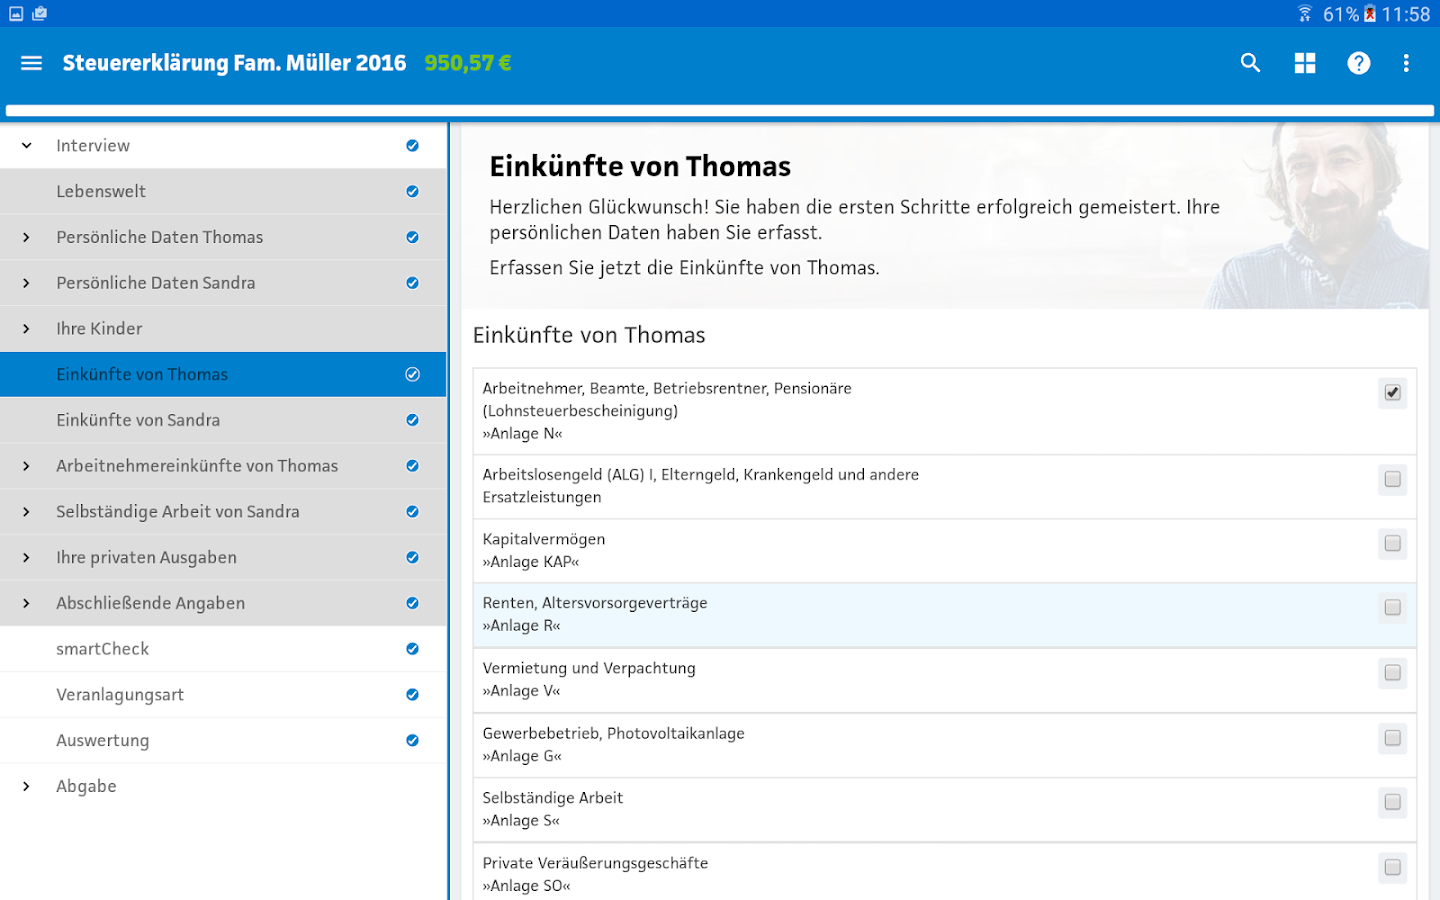Click the 950,57 € refund amount
This screenshot has width=1440, height=900.
click(x=468, y=63)
